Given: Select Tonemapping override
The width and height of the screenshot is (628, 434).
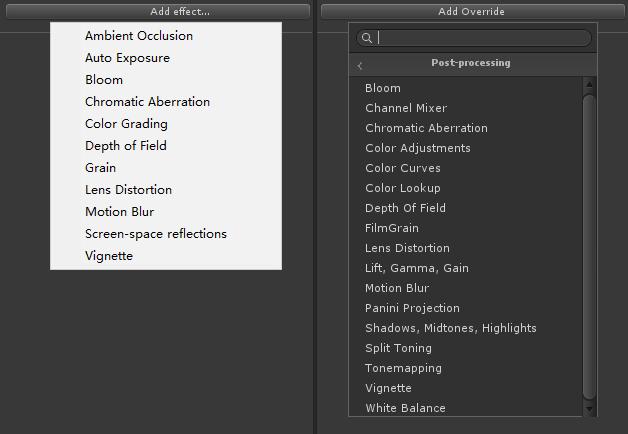Looking at the screenshot, I should click(403, 368).
